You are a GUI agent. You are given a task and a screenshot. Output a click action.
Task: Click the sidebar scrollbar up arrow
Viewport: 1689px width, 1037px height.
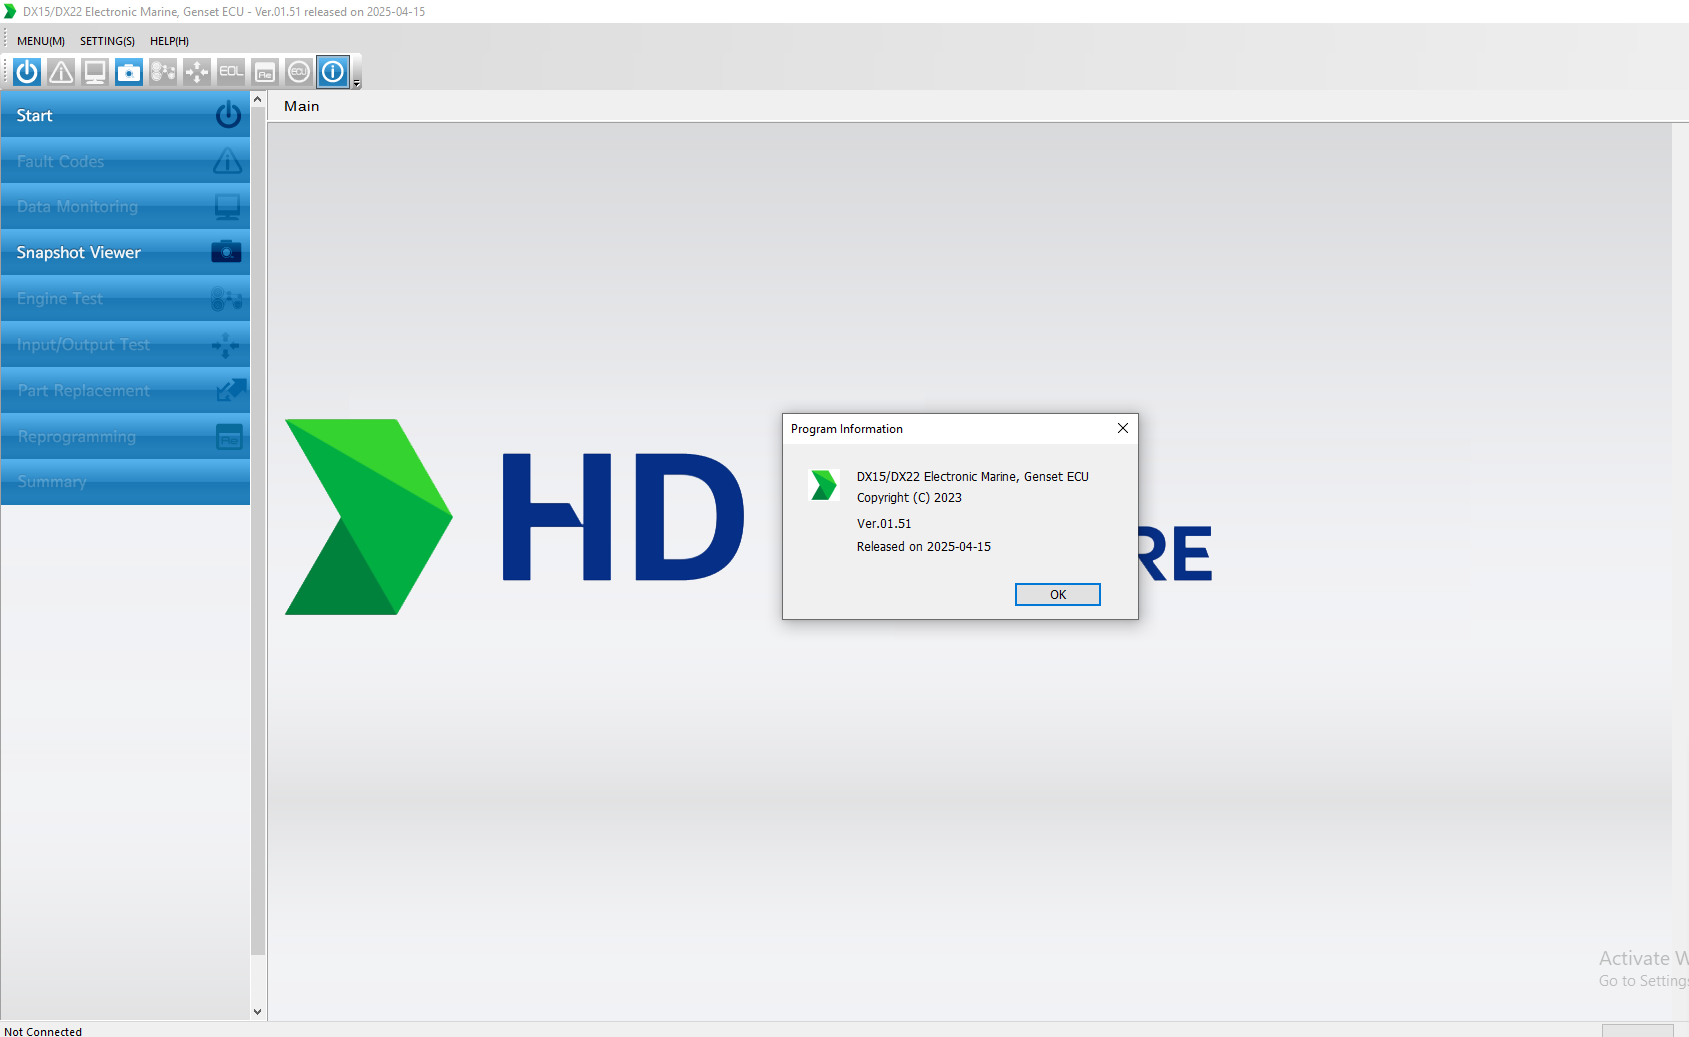[x=258, y=100]
